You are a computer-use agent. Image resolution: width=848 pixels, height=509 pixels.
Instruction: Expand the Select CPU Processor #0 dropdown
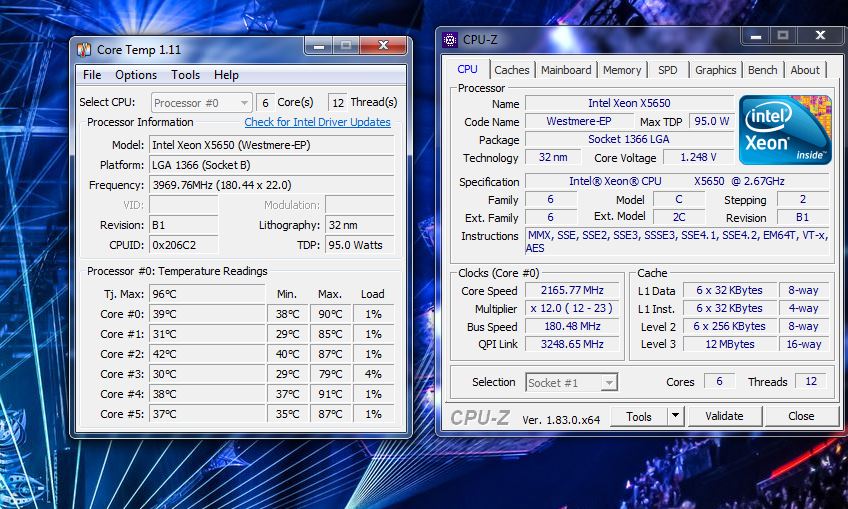[201, 103]
